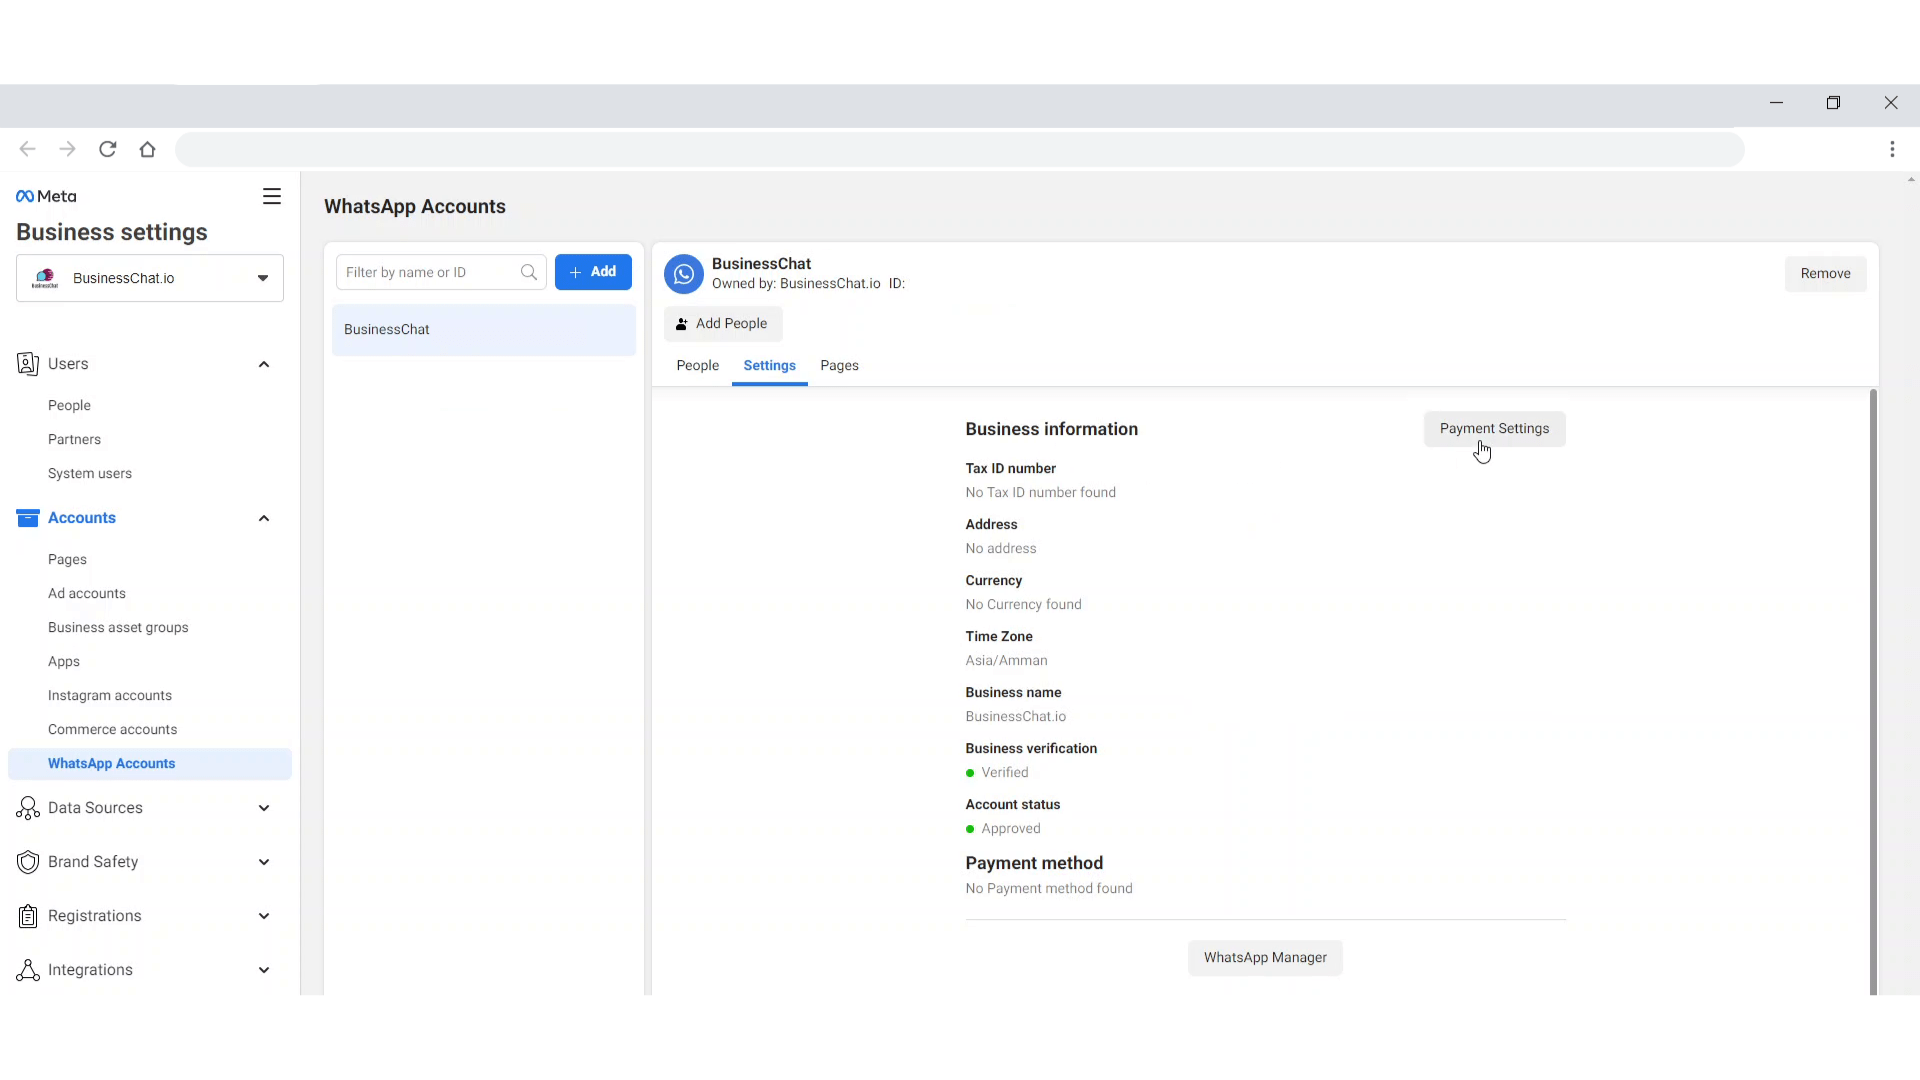Open browser three-dot menu
Image resolution: width=1920 pixels, height=1080 pixels.
tap(1892, 149)
